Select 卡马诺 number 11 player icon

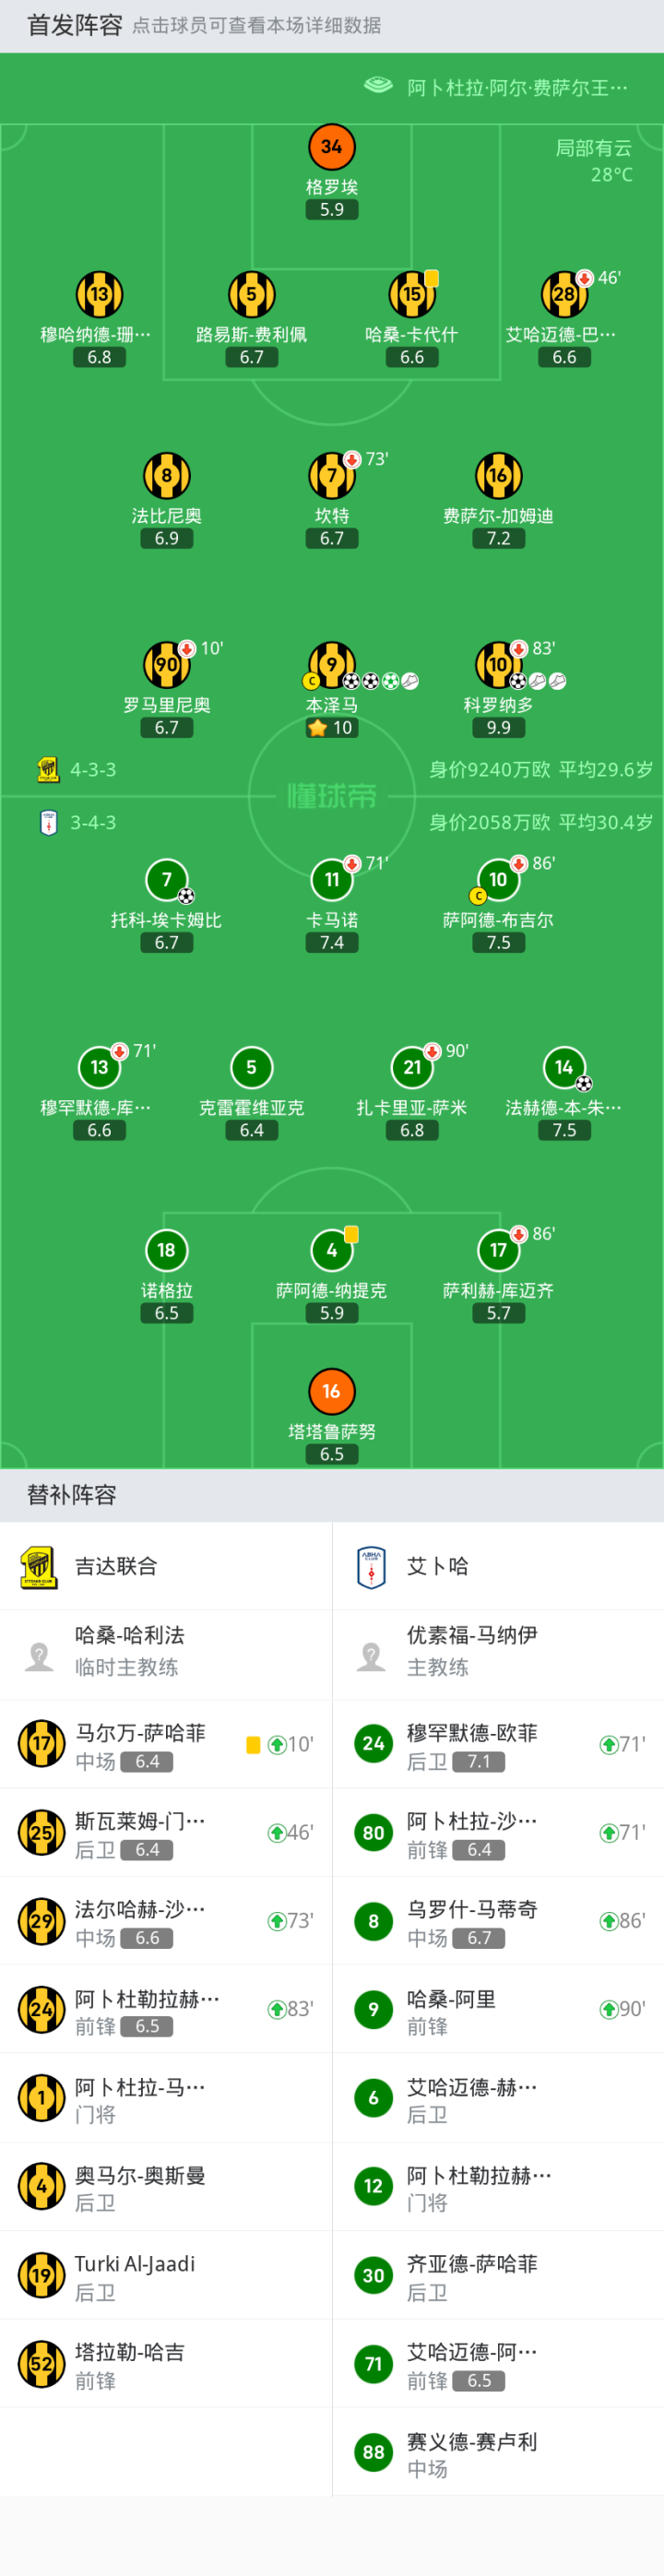click(x=331, y=879)
